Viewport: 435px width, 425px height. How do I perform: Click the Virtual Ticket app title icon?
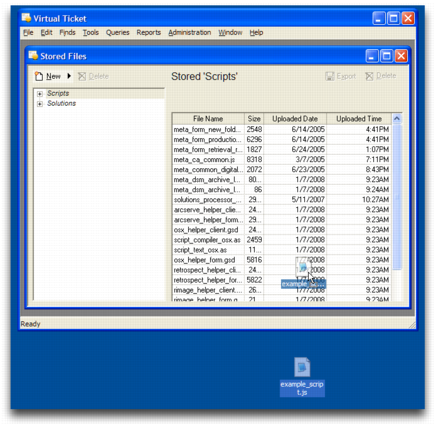pos(26,18)
